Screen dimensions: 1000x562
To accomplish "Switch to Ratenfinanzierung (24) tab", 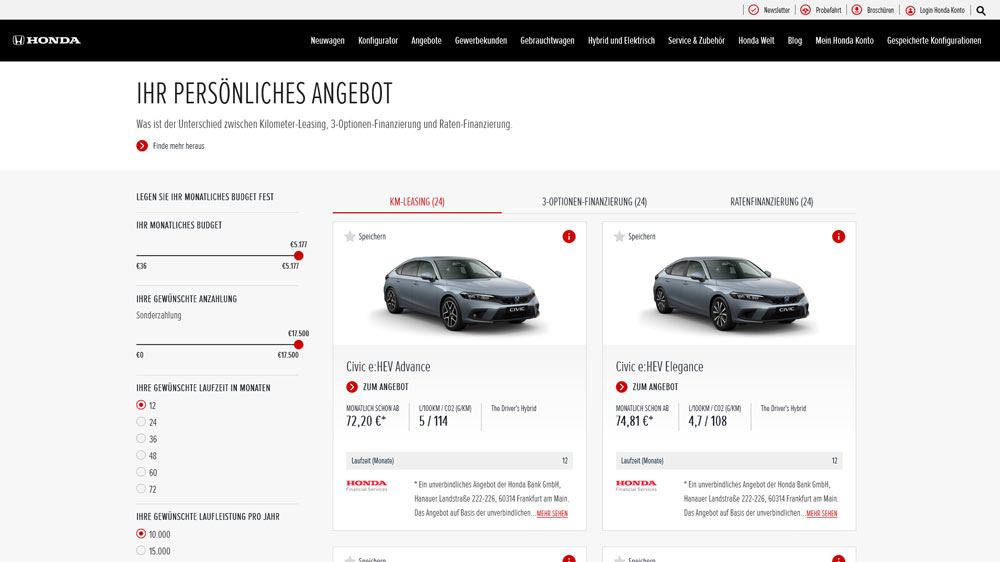I will pos(772,202).
